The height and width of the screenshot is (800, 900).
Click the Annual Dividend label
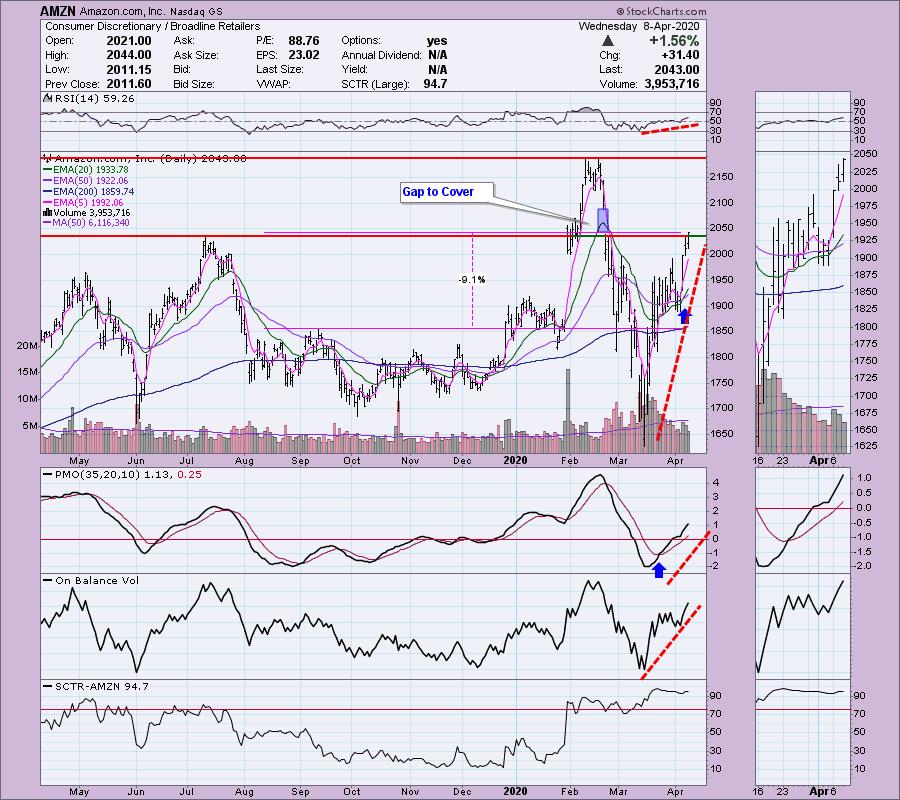382,55
